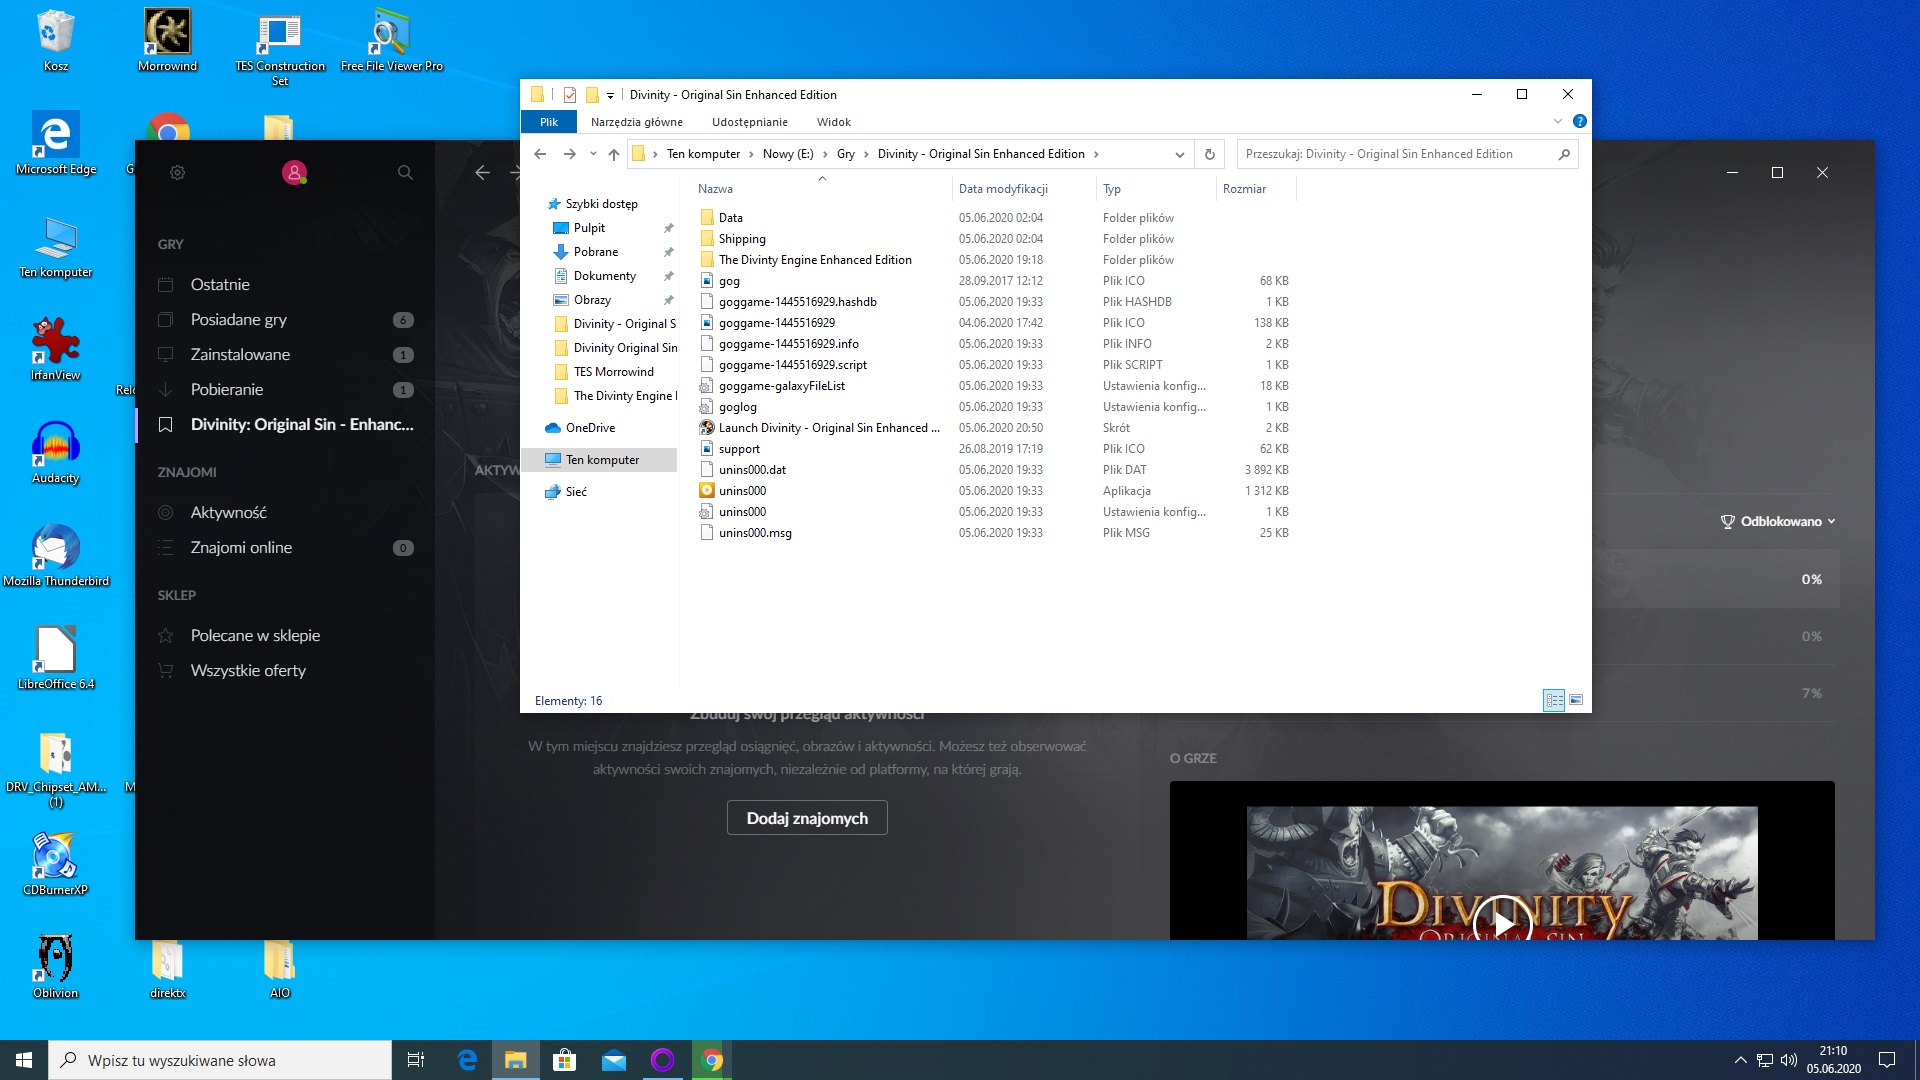
Task: Switch to details view layout icon
Action: coord(1554,700)
